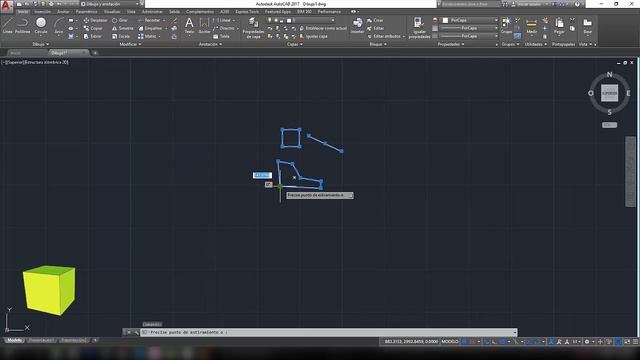Open the PorCapa linetype dropdown

469,36
